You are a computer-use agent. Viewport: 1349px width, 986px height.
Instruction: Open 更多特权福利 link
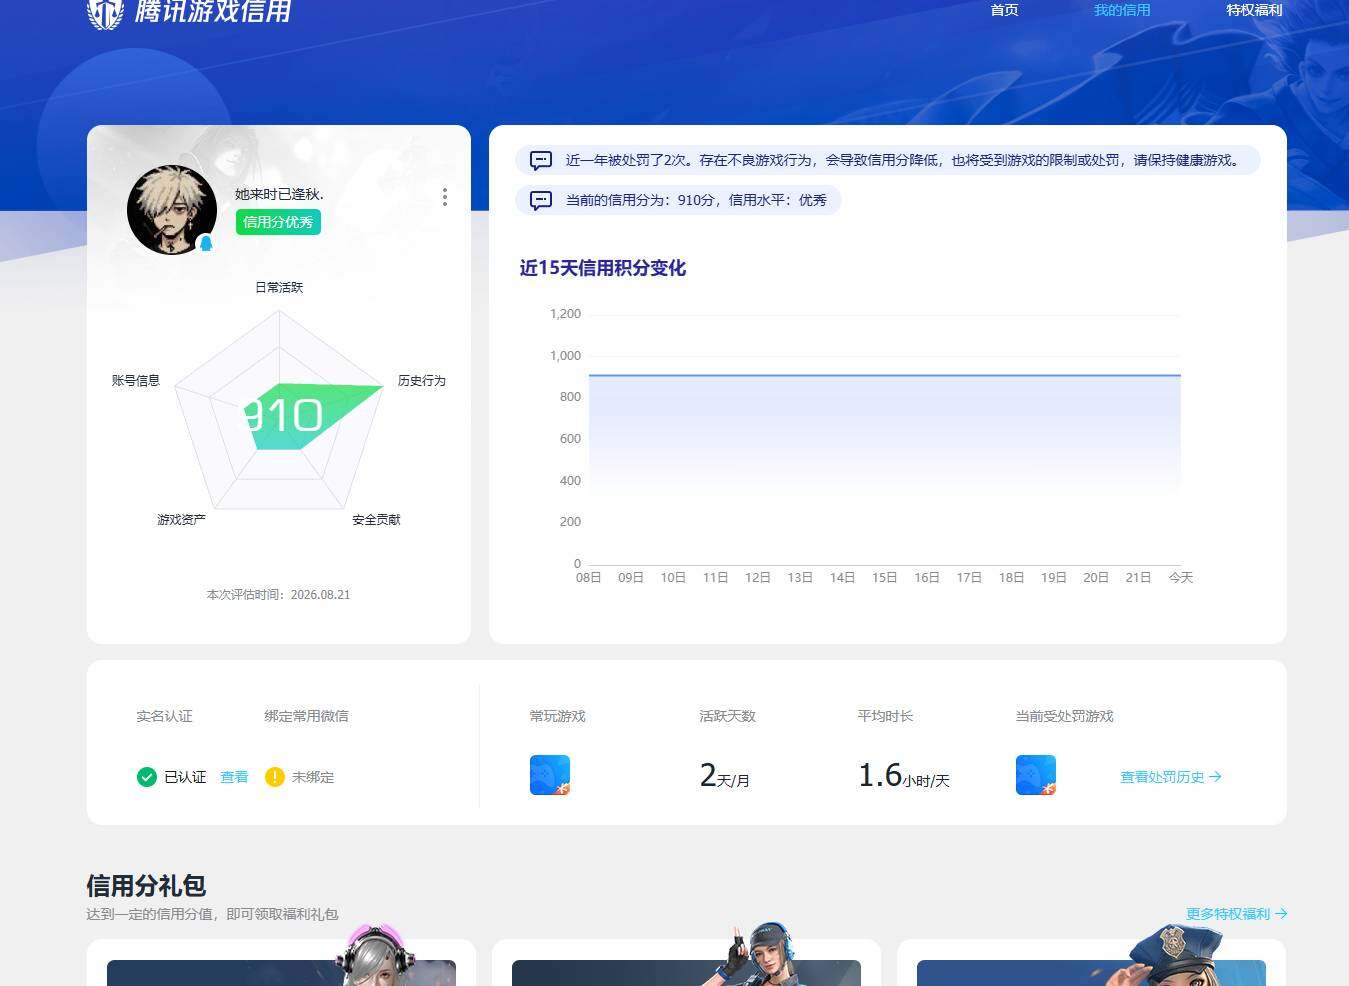coord(1236,914)
